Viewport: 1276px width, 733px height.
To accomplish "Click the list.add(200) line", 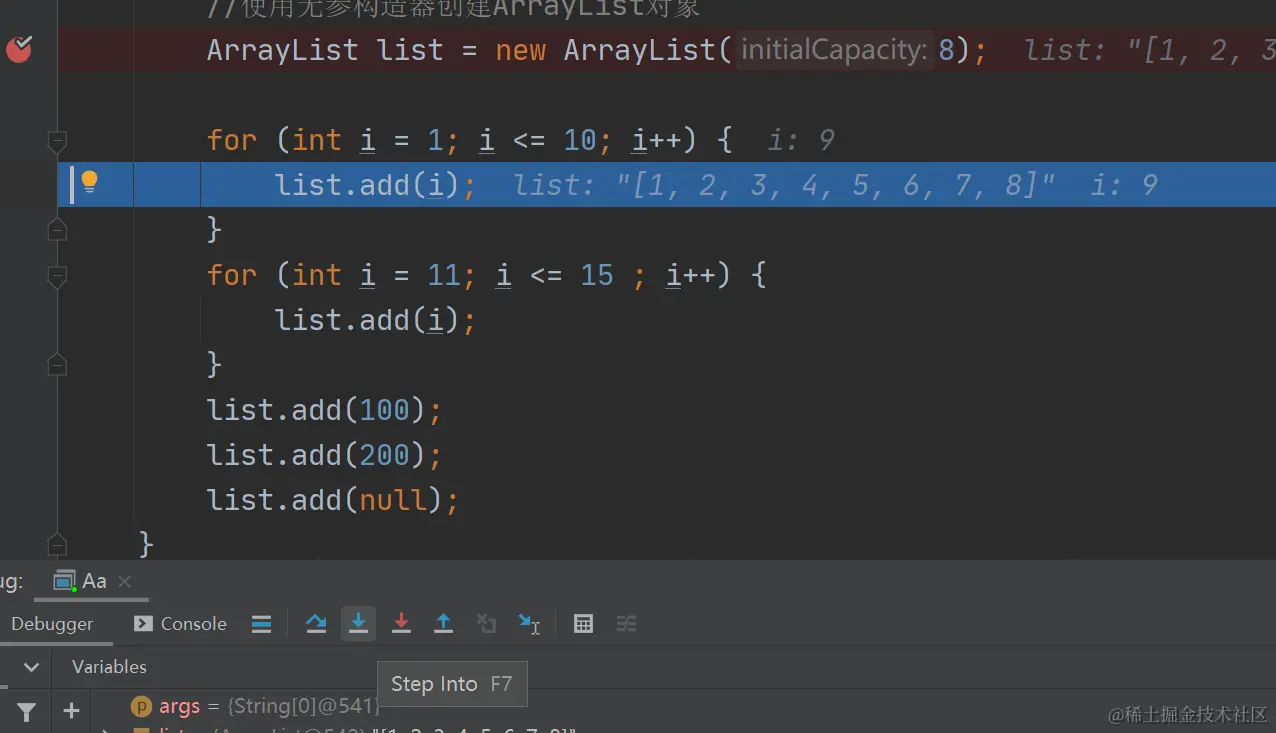I will [x=324, y=455].
